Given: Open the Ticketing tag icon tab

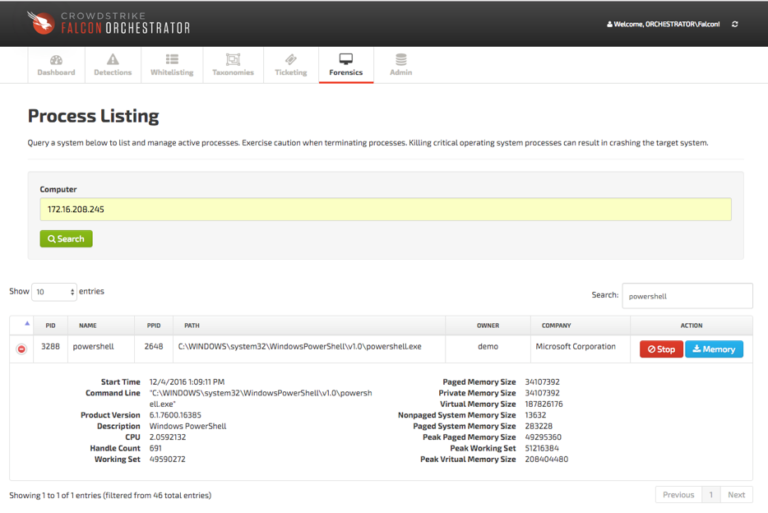Looking at the screenshot, I should [291, 60].
